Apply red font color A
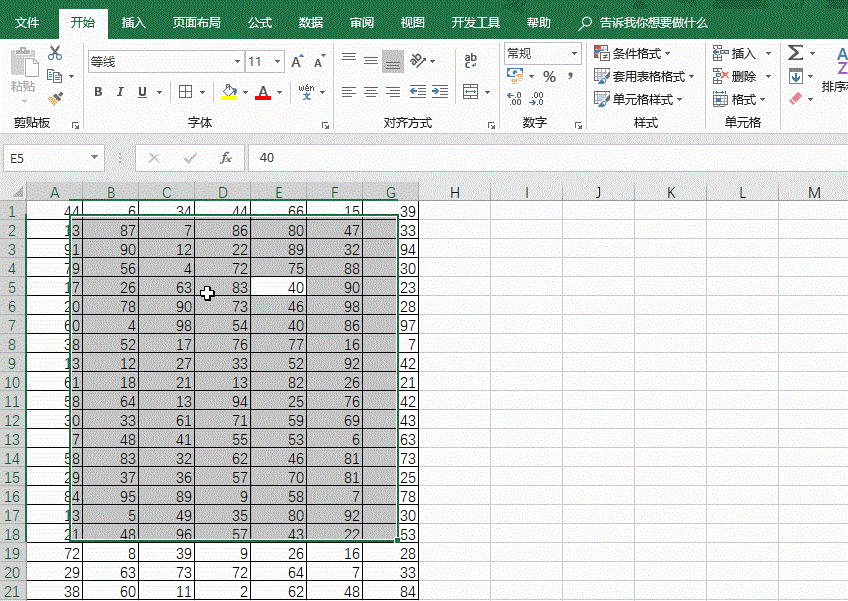Screen dimensions: 848x601 coord(263,92)
